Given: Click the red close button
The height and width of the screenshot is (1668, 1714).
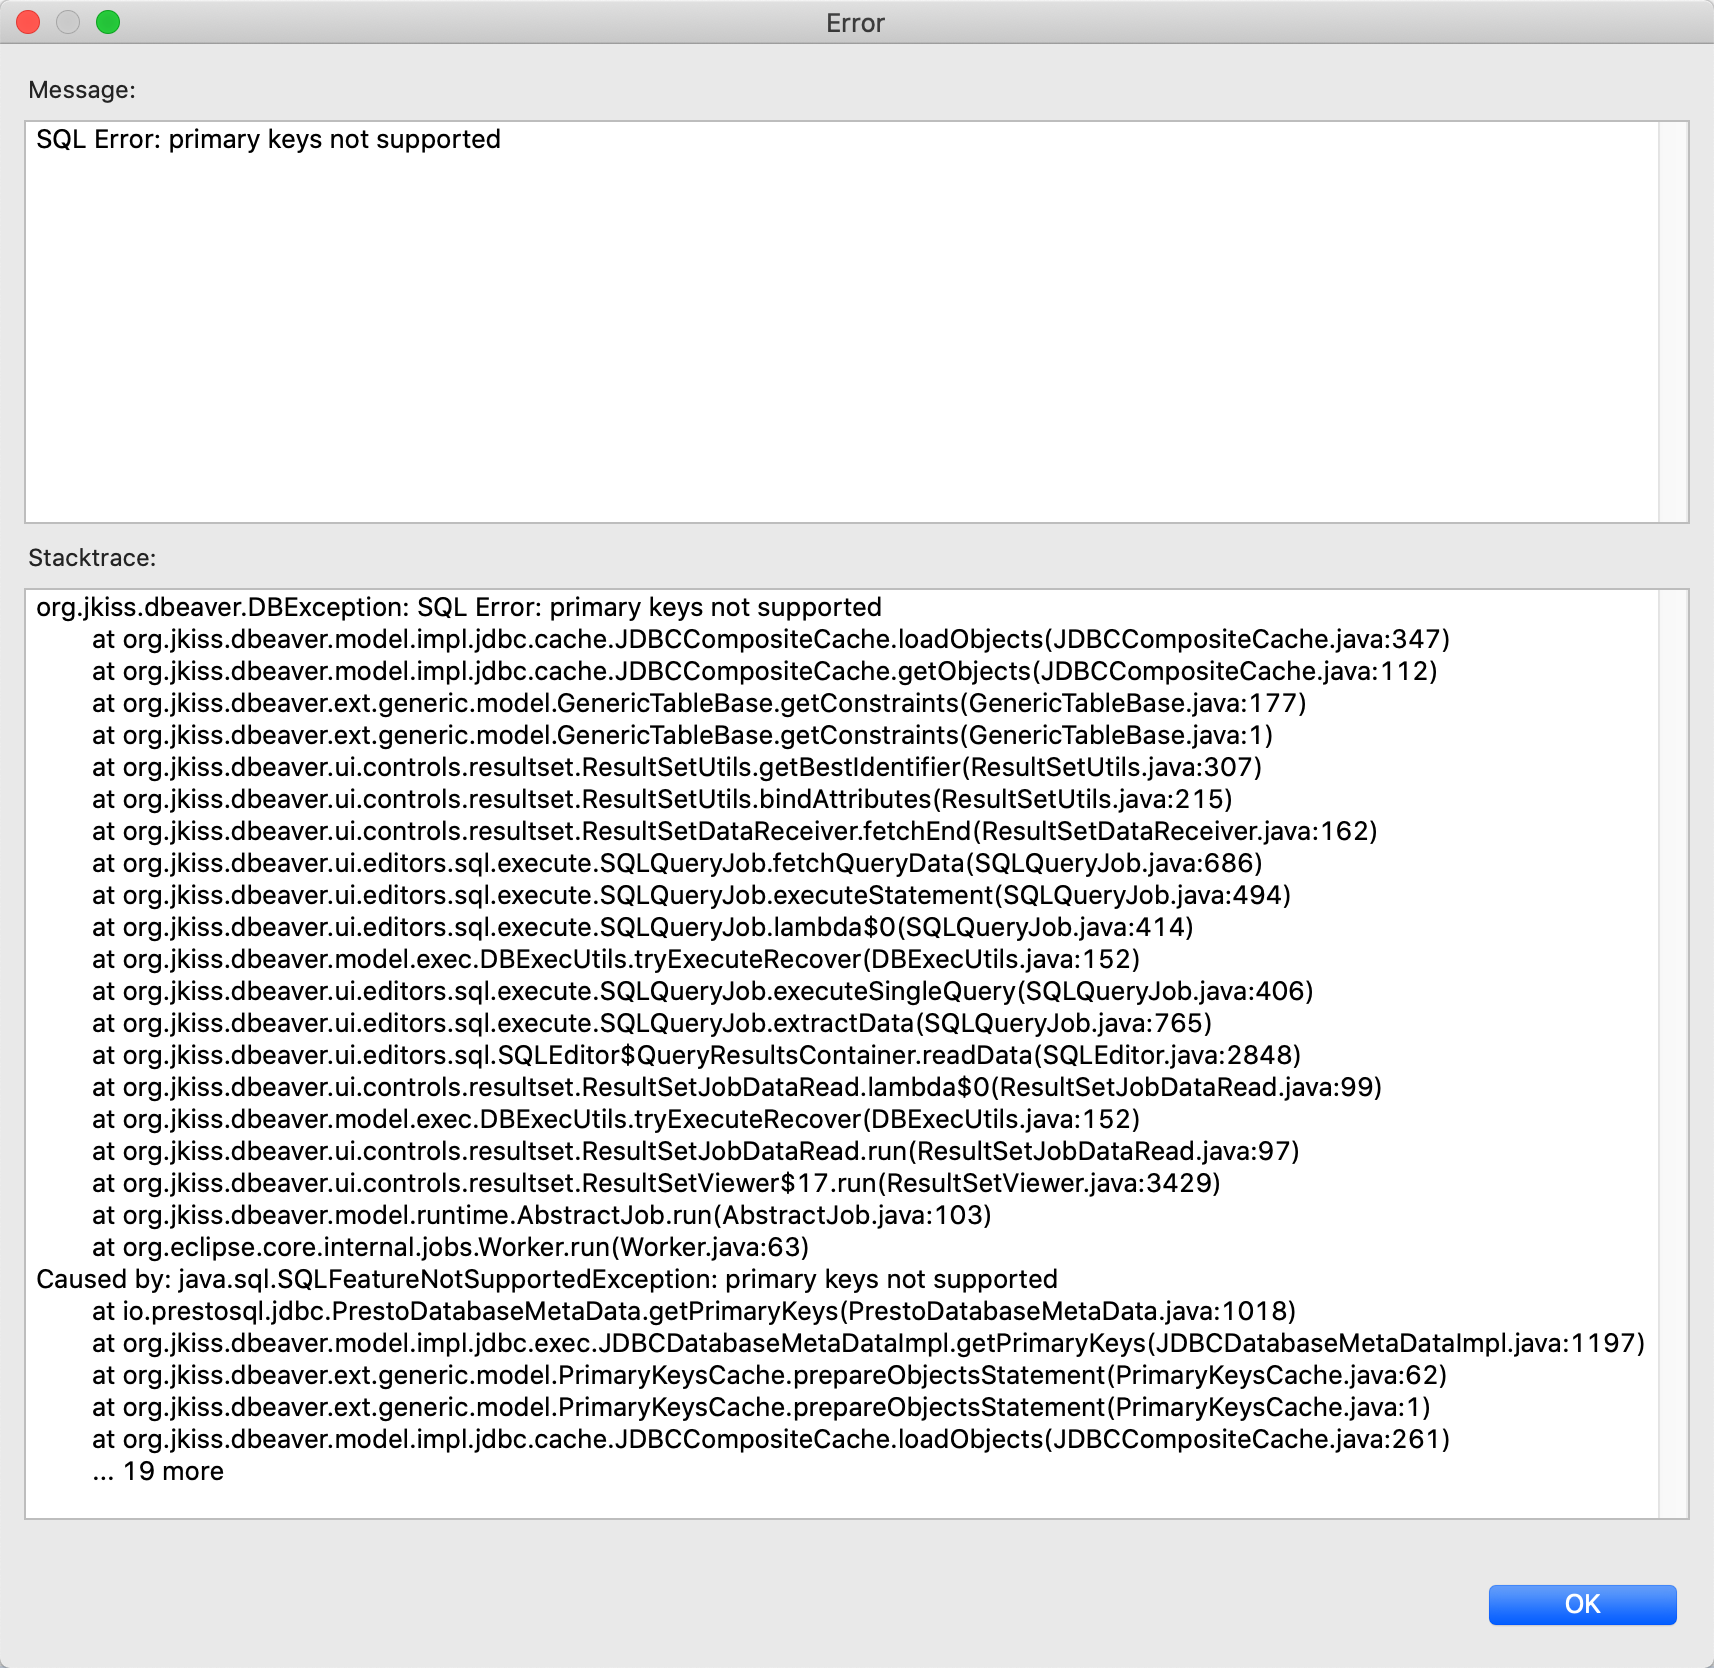Looking at the screenshot, I should [x=28, y=21].
